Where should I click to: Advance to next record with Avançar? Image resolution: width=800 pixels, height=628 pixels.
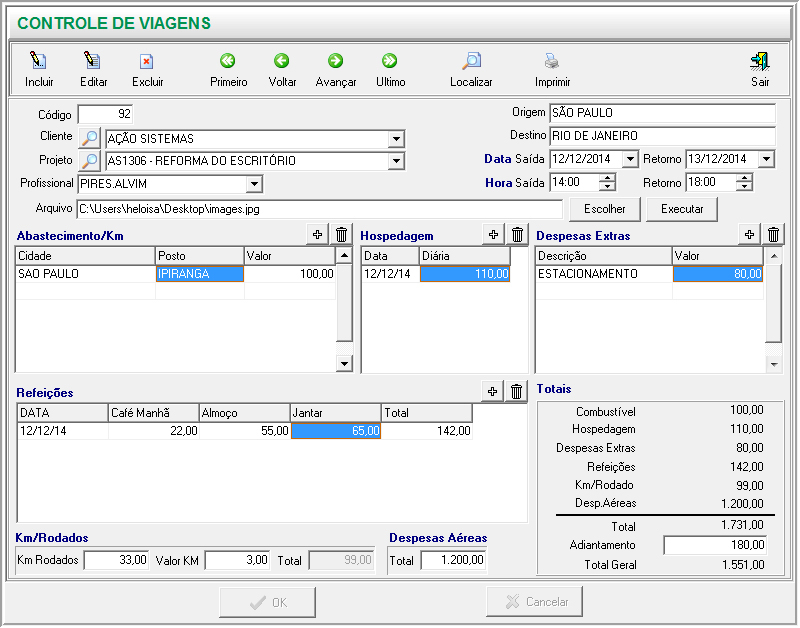point(335,61)
